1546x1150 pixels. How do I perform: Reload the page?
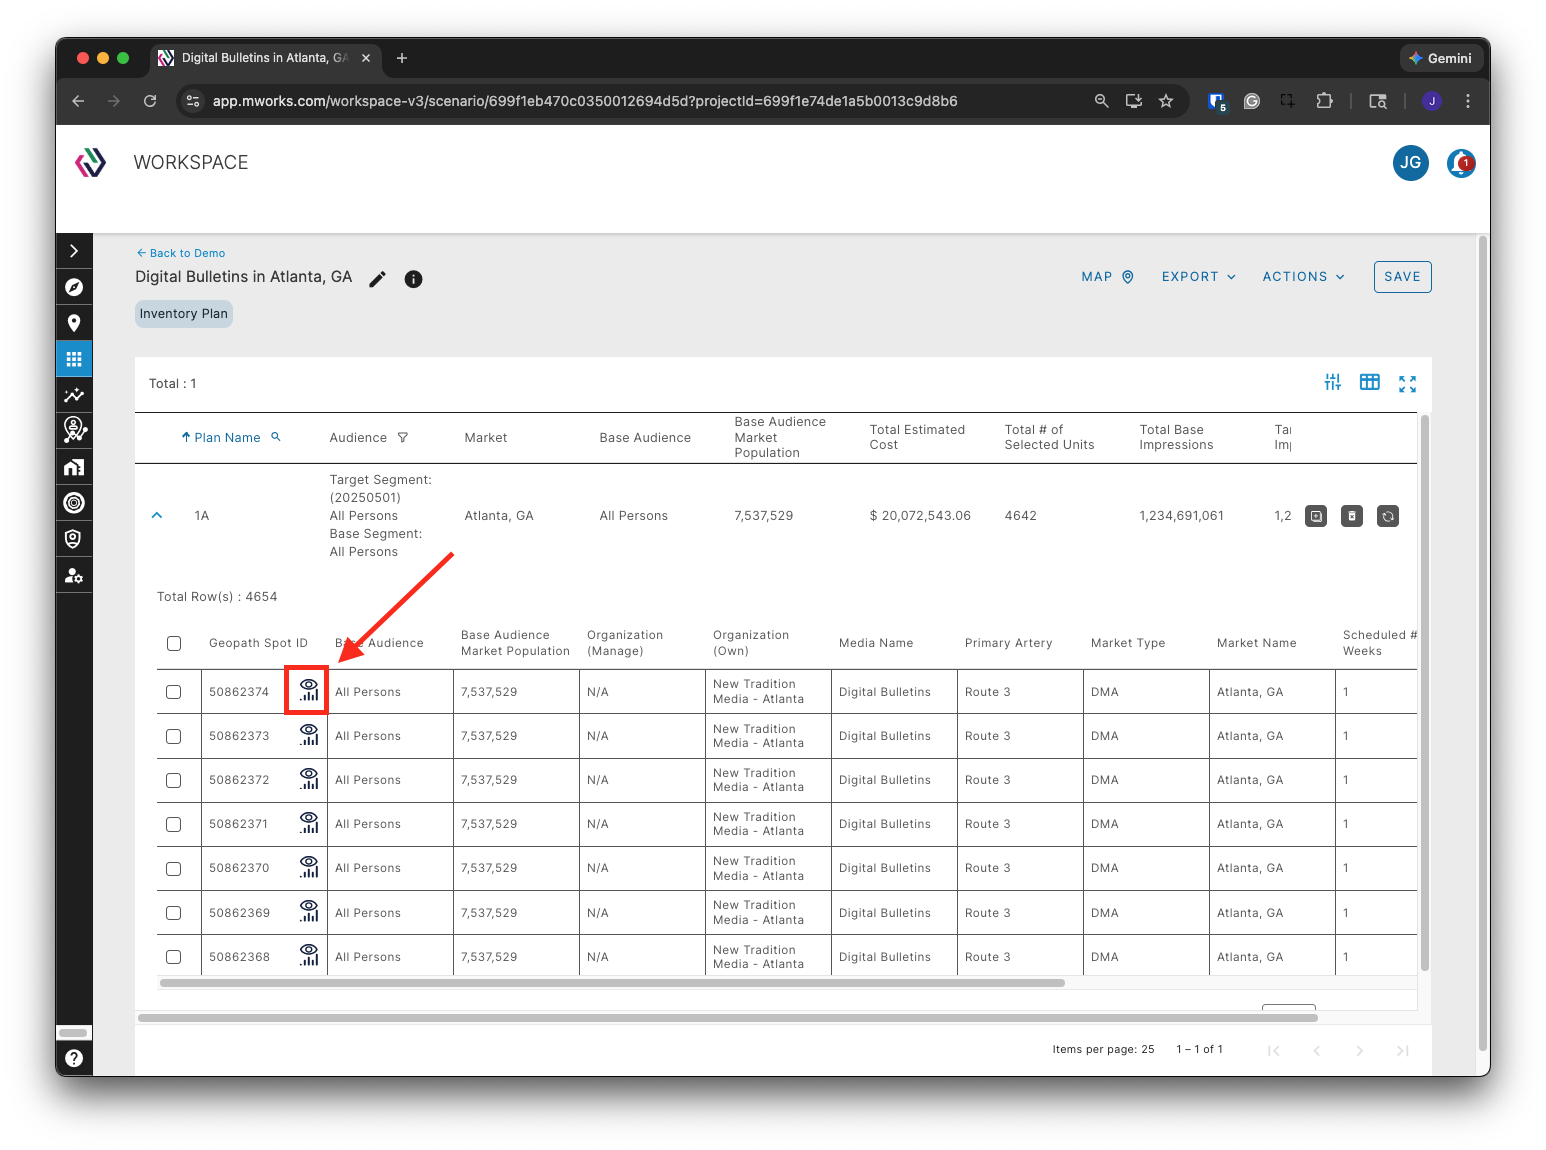click(x=150, y=101)
